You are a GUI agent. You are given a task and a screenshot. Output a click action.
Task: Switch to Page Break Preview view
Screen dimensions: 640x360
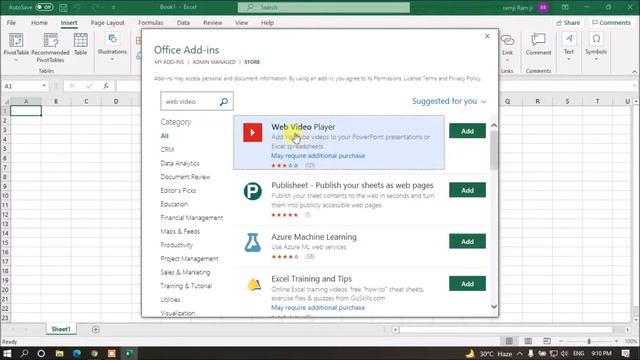[x=547, y=341]
